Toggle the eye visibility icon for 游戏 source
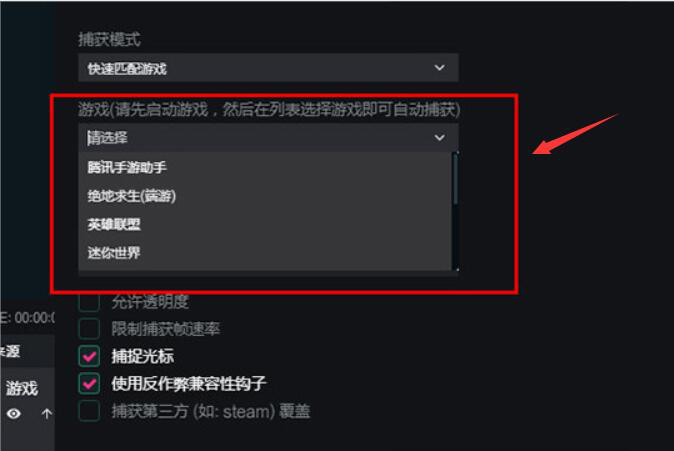This screenshot has width=674, height=451. (x=14, y=414)
